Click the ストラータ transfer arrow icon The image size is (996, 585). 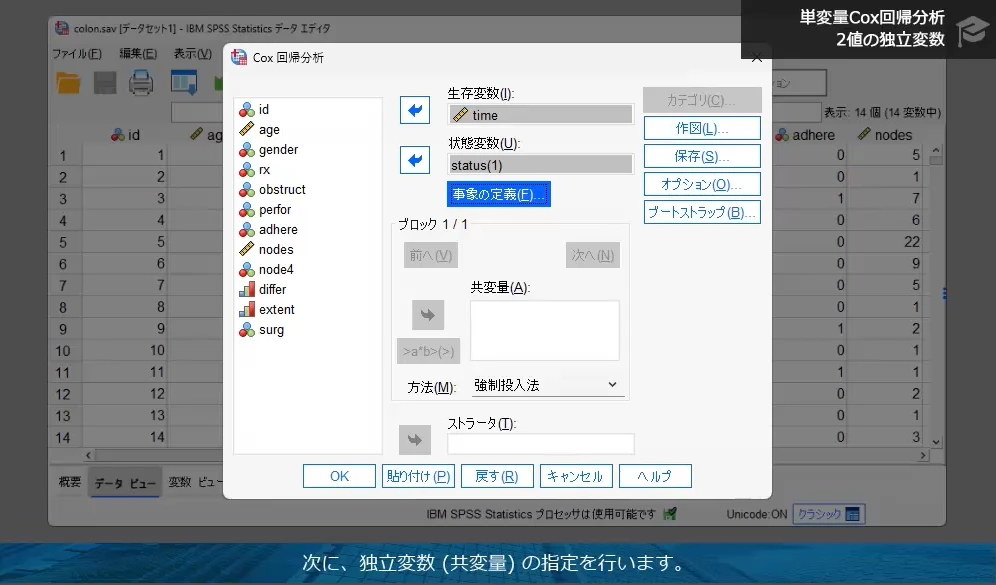coord(414,439)
